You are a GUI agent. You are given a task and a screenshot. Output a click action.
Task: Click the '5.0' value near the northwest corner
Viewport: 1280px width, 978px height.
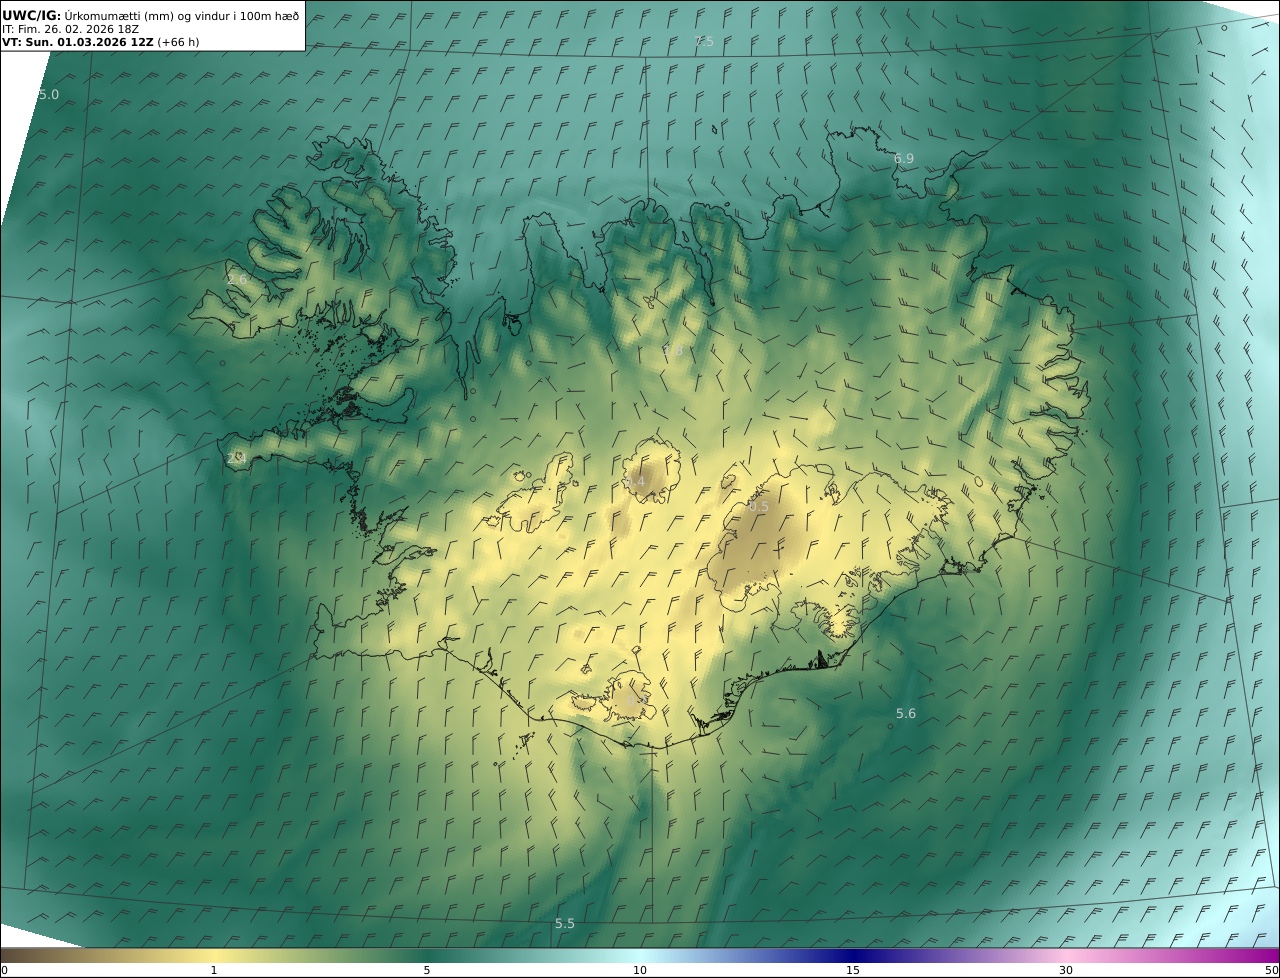coord(48,95)
